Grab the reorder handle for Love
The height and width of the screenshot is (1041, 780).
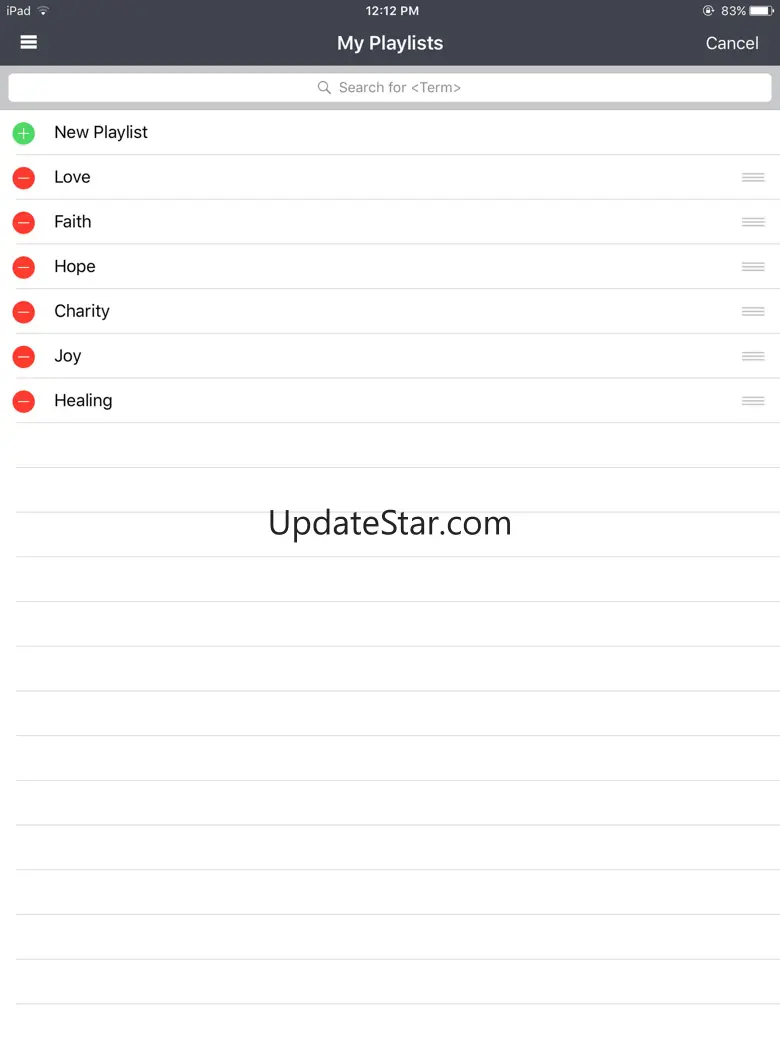[753, 177]
